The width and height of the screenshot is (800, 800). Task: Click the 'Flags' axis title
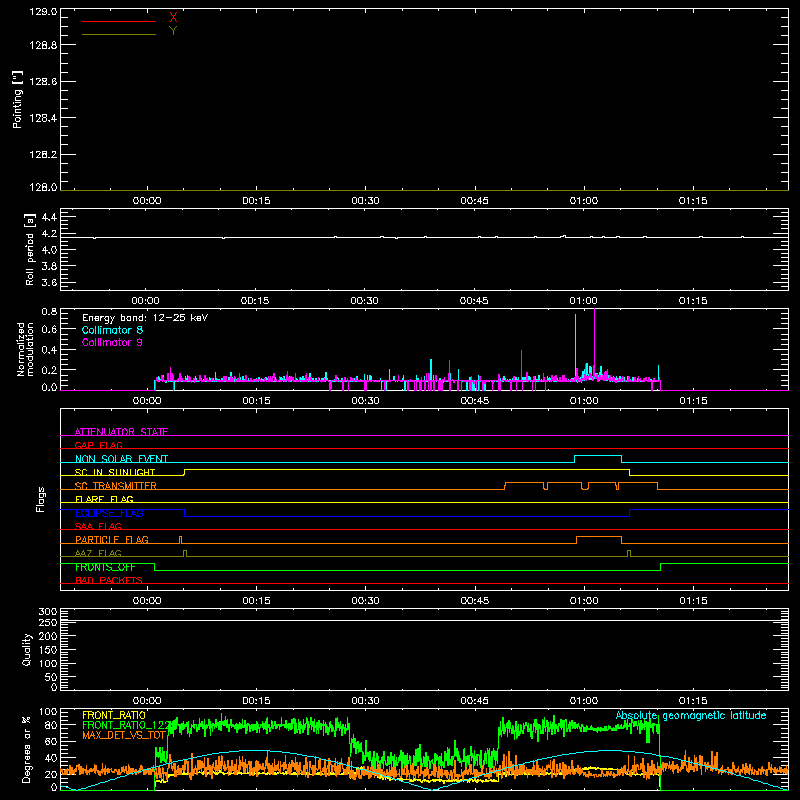click(x=41, y=499)
